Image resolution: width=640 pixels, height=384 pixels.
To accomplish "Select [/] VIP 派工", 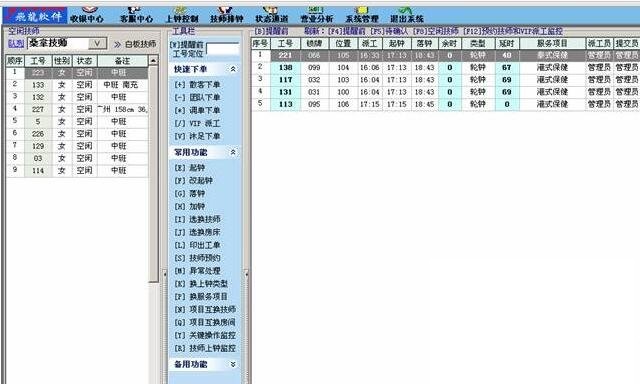I will coord(197,123).
